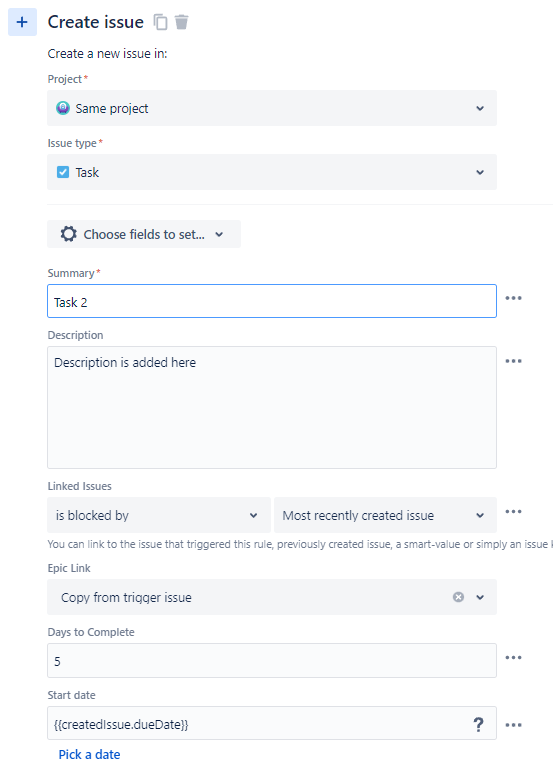The image size is (553, 769).
Task: Click the Pick a date link
Action: 89,754
